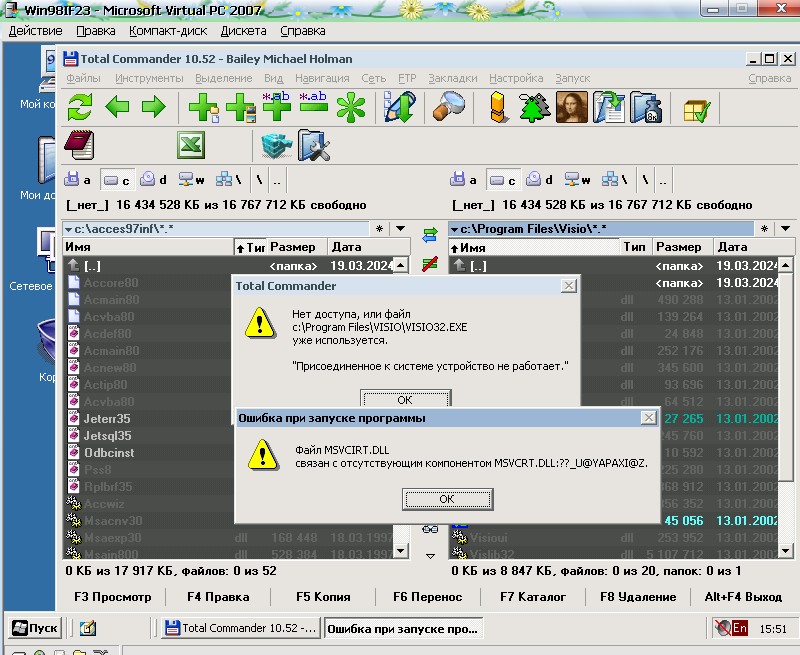Open the Настройка menu
800x655 pixels.
point(516,79)
